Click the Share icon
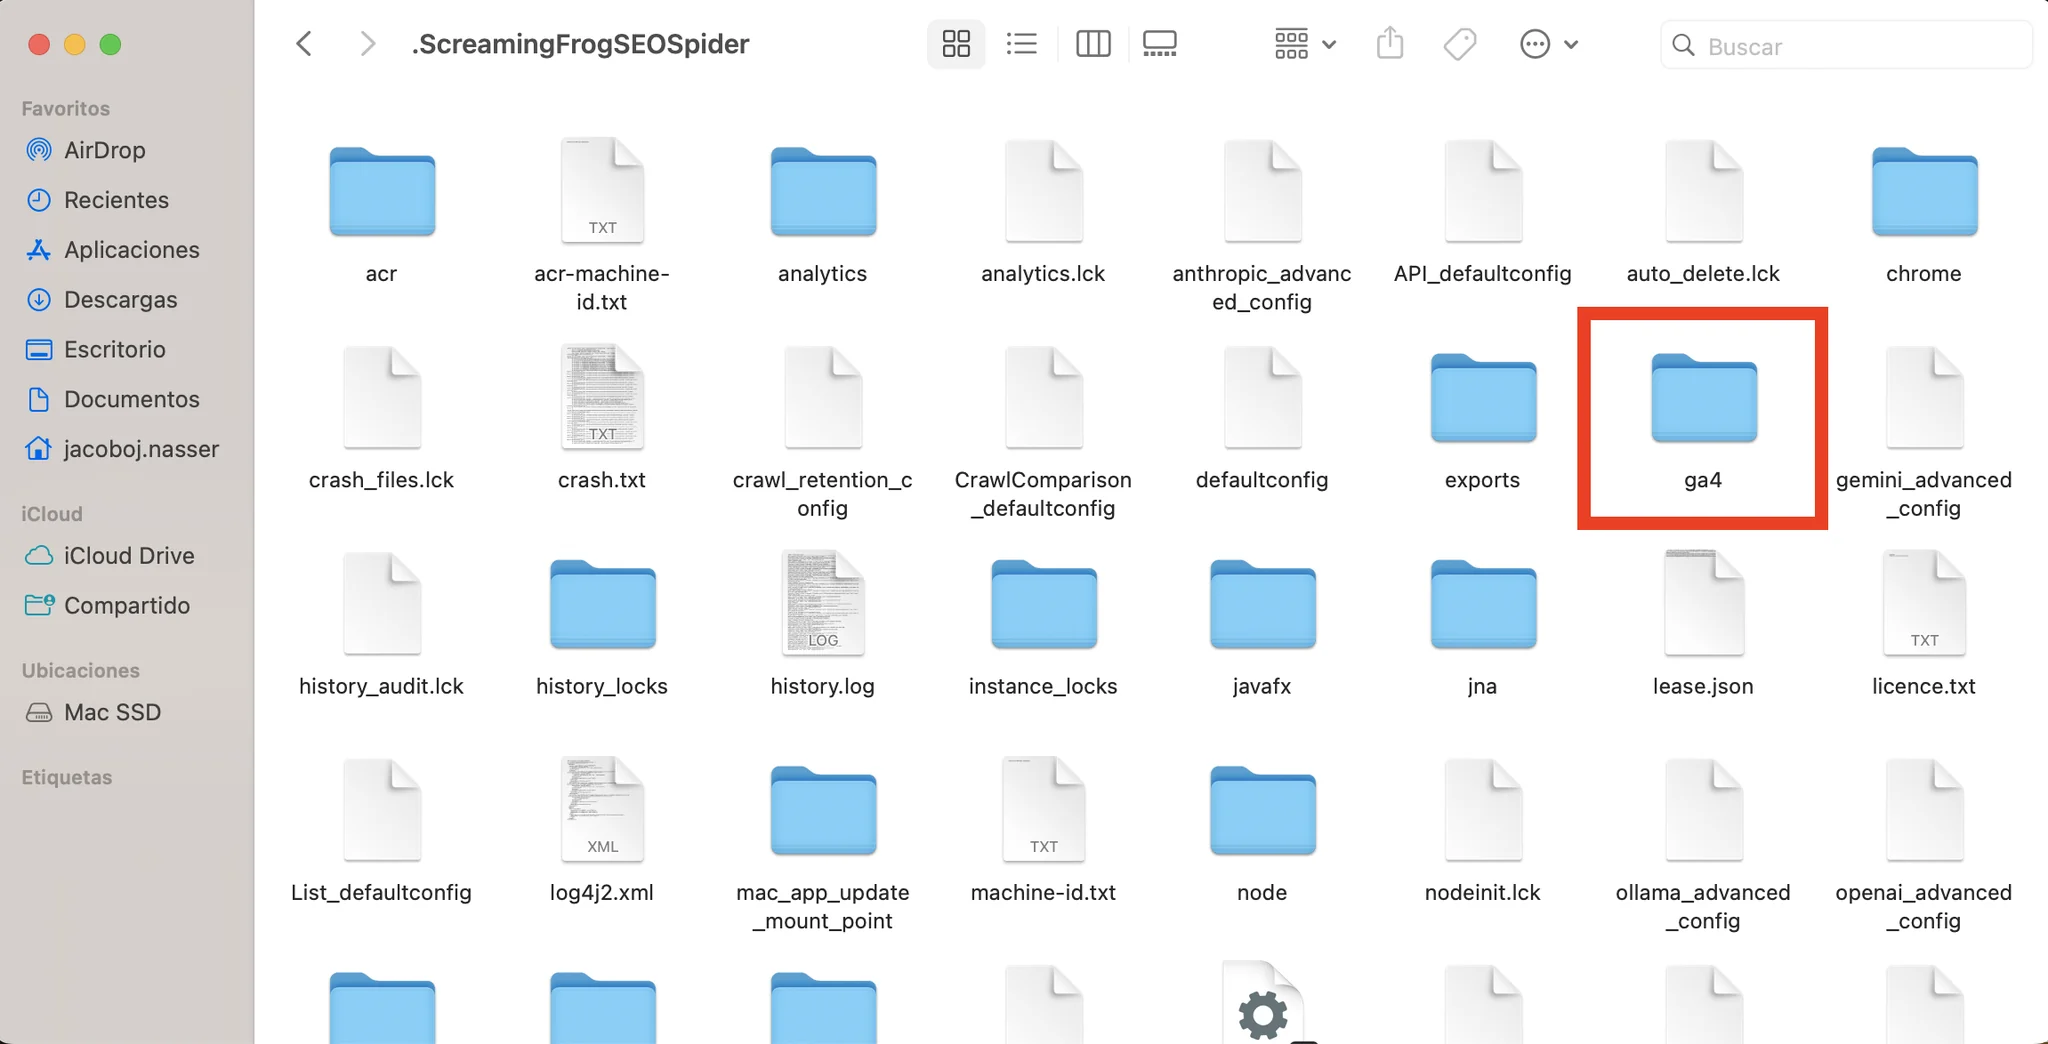The width and height of the screenshot is (2048, 1044). tap(1390, 44)
